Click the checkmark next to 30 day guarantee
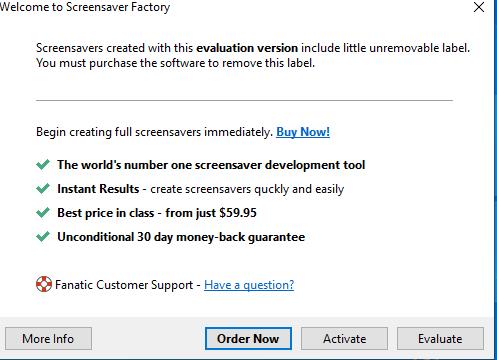The image size is (497, 360). [x=43, y=236]
